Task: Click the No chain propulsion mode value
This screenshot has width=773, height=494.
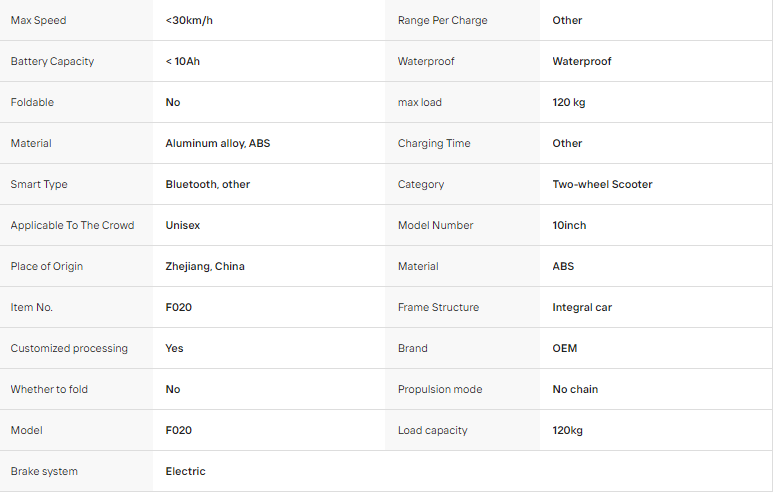Action: [x=575, y=389]
